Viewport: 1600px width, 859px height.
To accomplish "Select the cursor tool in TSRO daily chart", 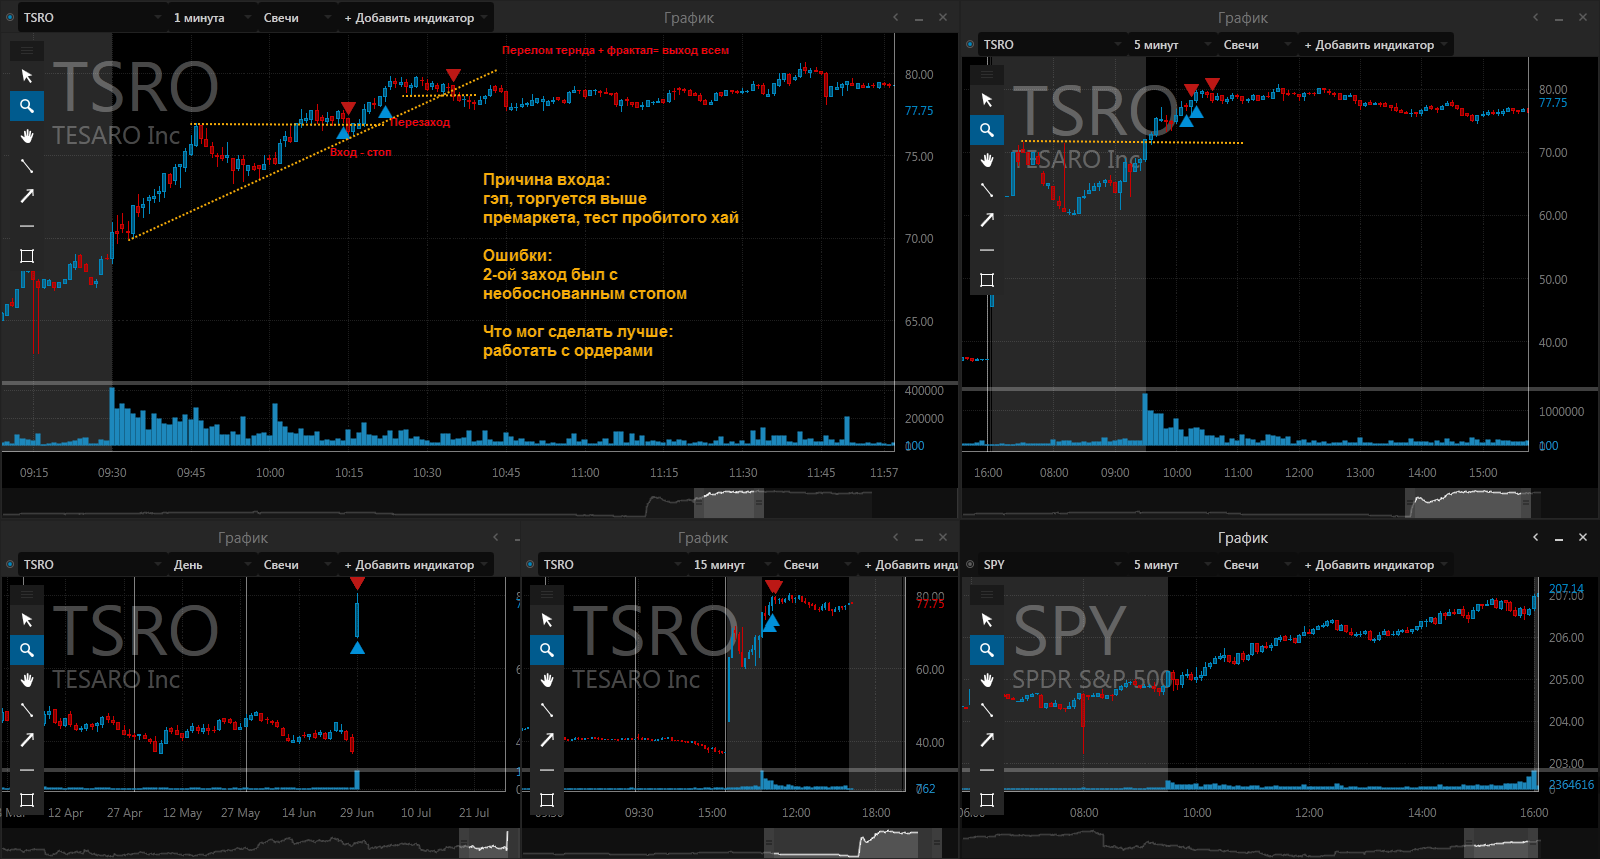I will pos(27,620).
